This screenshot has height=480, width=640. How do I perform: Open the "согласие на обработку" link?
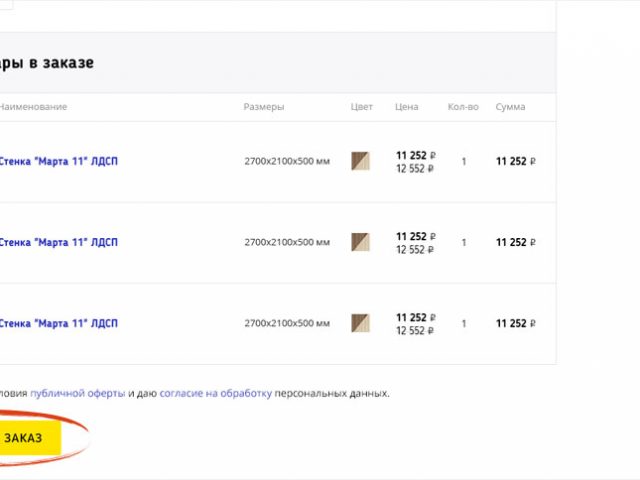pyautogui.click(x=215, y=393)
